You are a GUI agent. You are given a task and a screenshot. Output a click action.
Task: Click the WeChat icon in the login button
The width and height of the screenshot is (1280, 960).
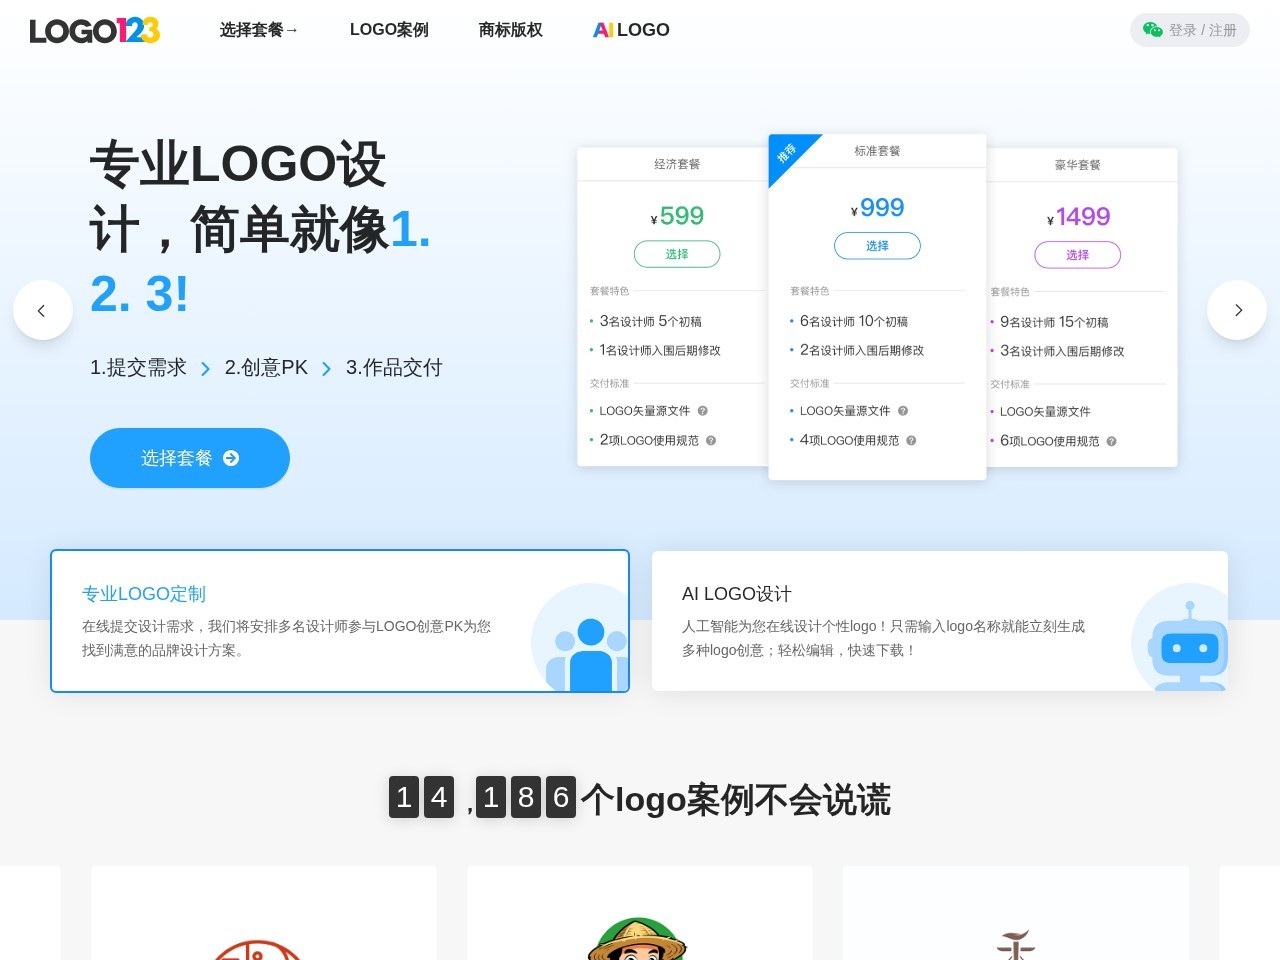point(1153,30)
